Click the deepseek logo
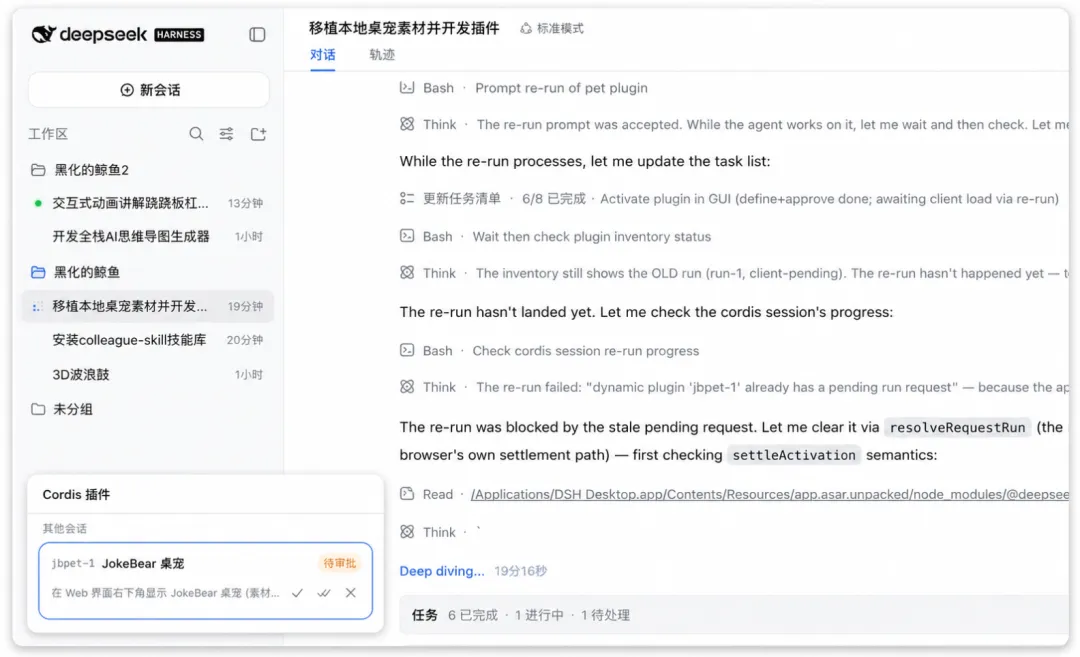Screen dimensions: 1080x657 coord(90,34)
